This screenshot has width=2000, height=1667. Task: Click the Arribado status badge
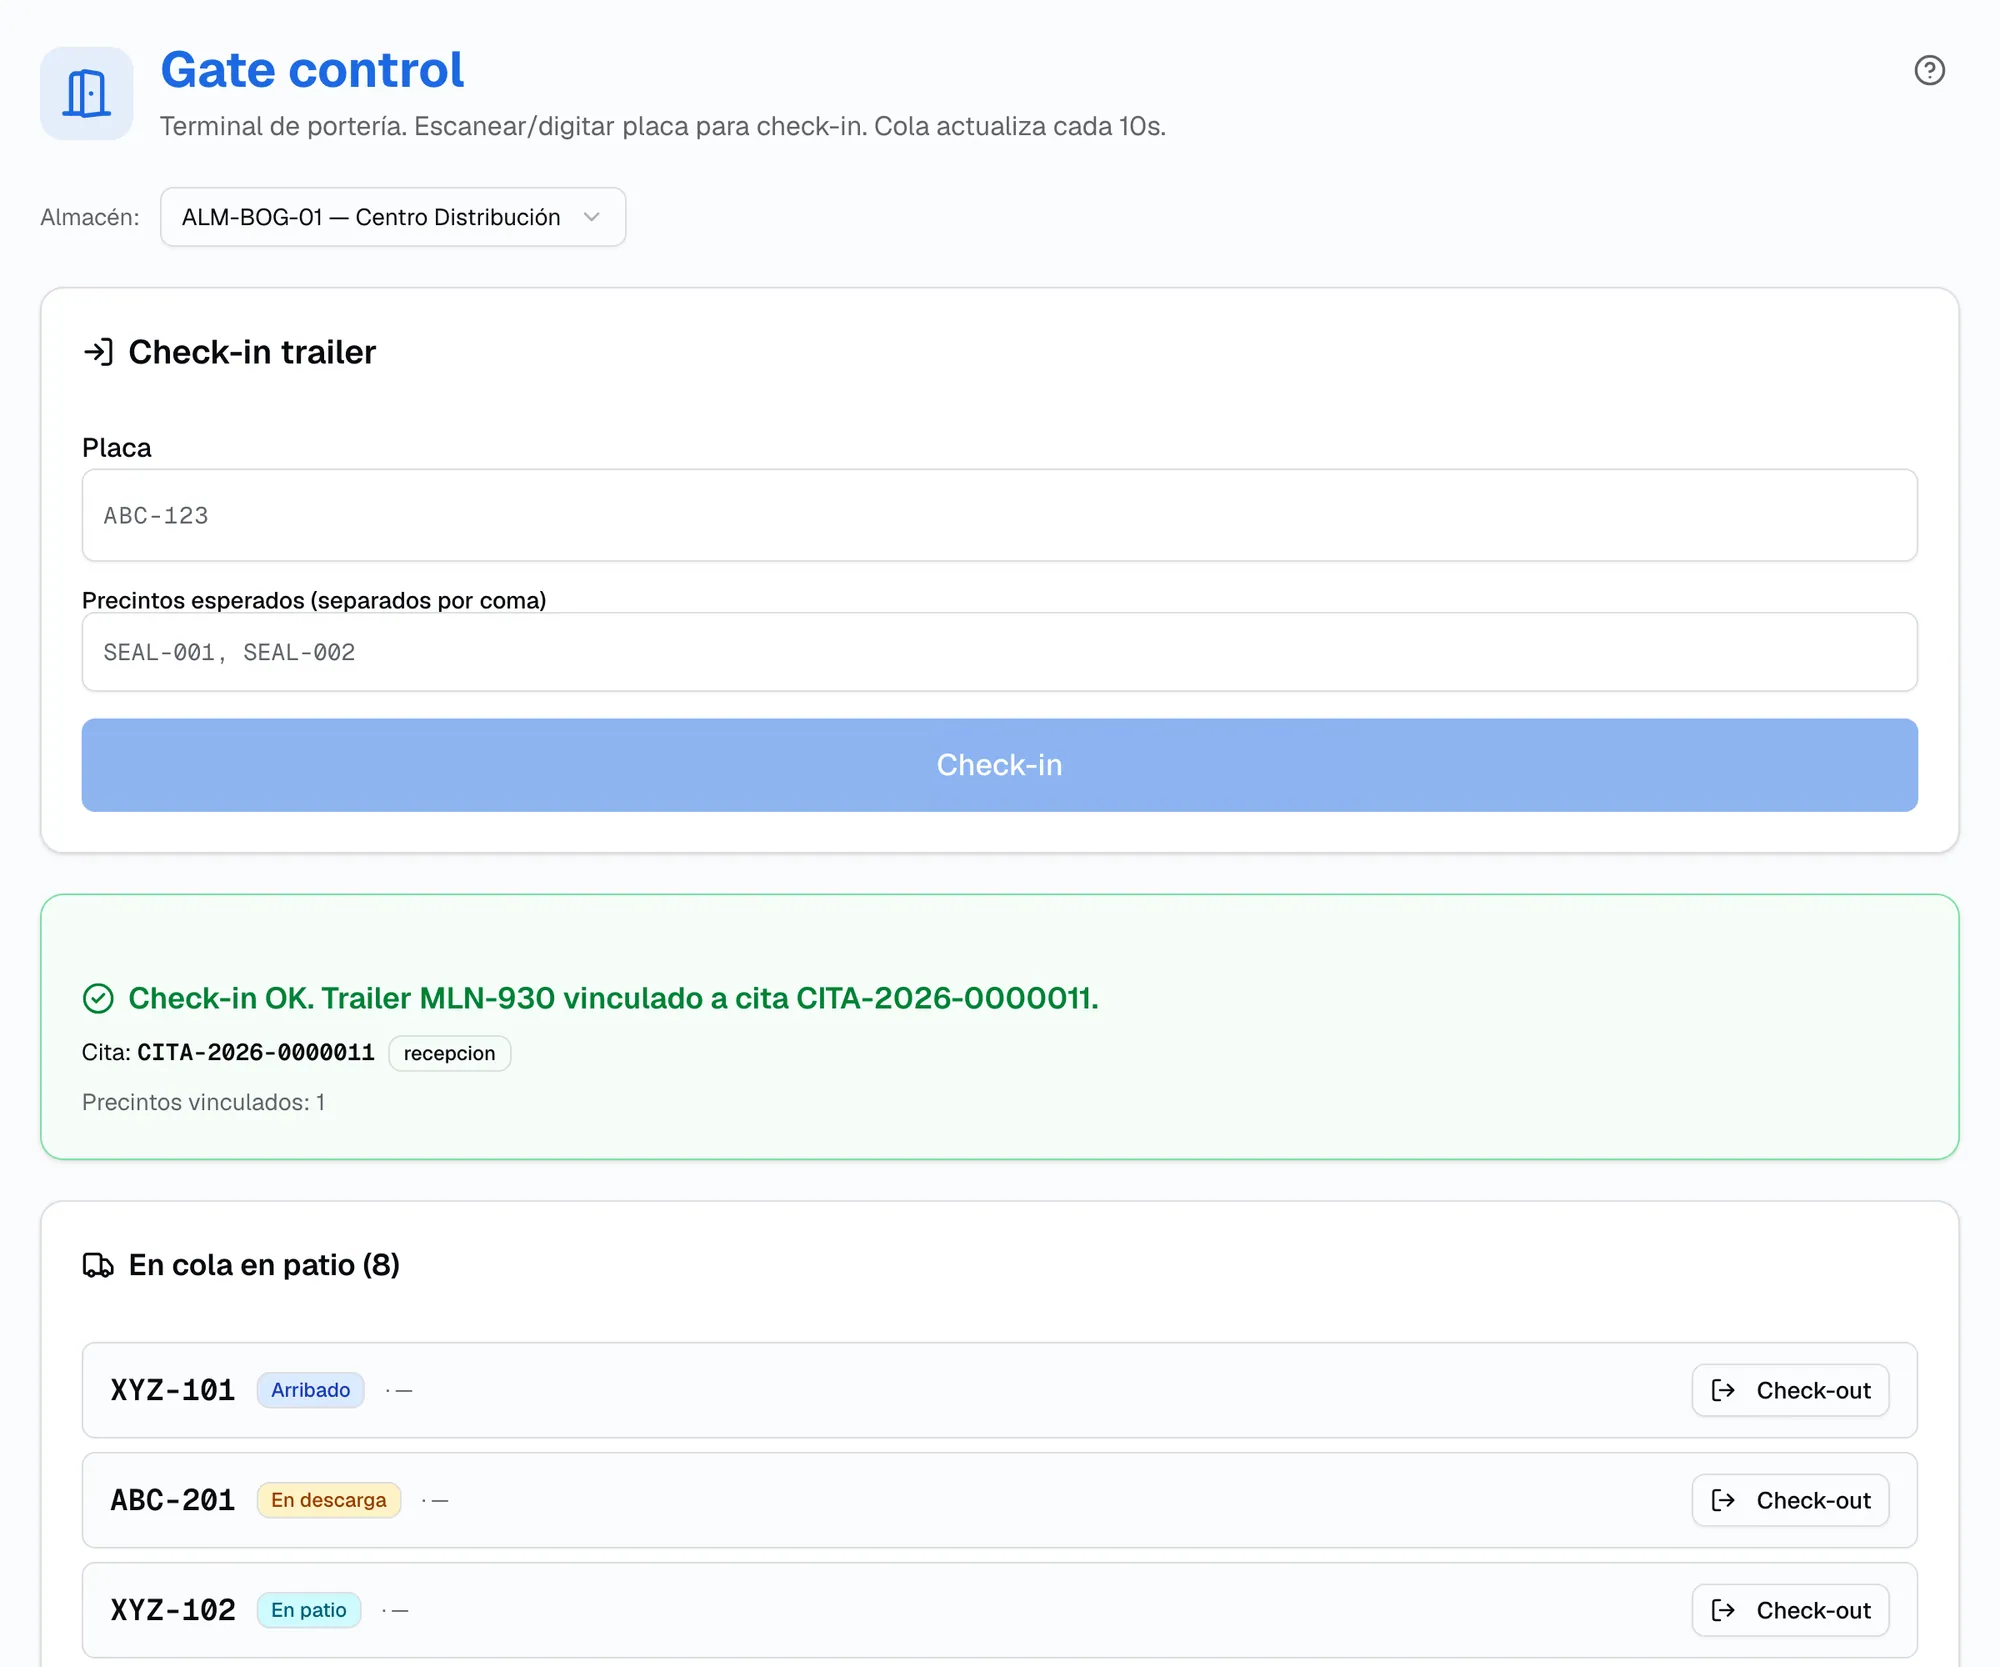[310, 1390]
